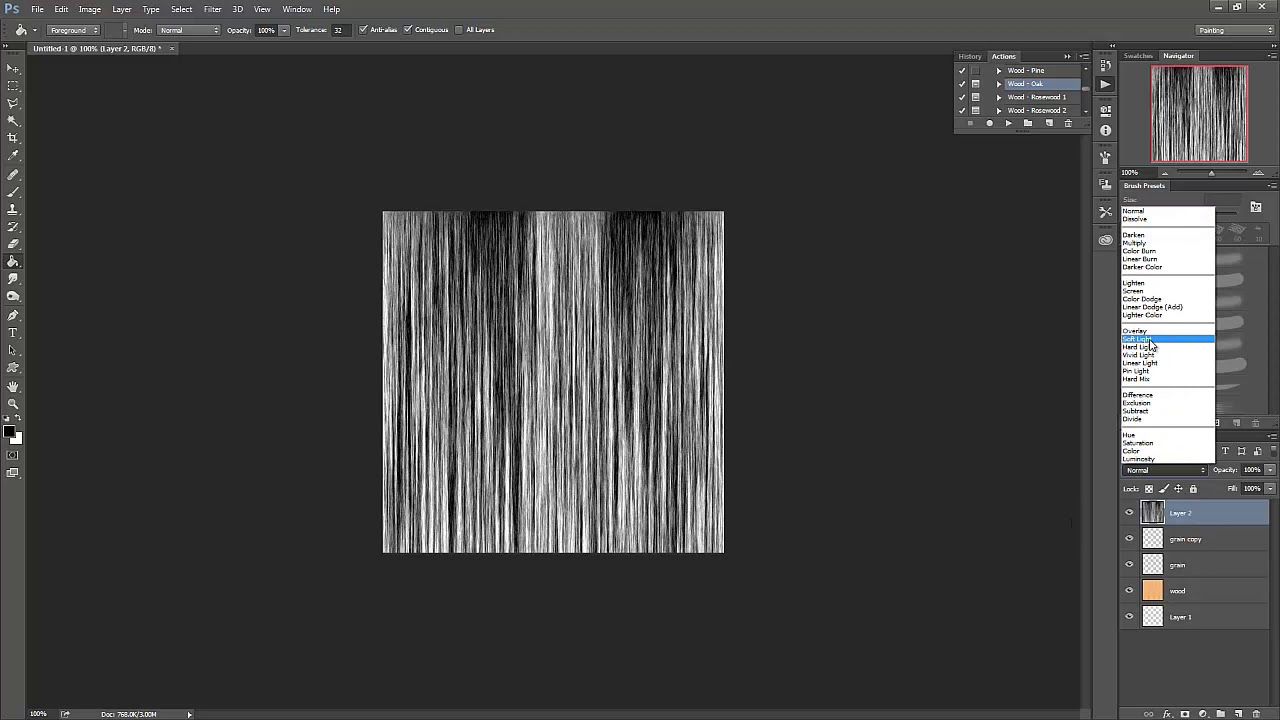Open the layer blend mode Normal dropdown
The height and width of the screenshot is (720, 1280).
pos(1165,470)
